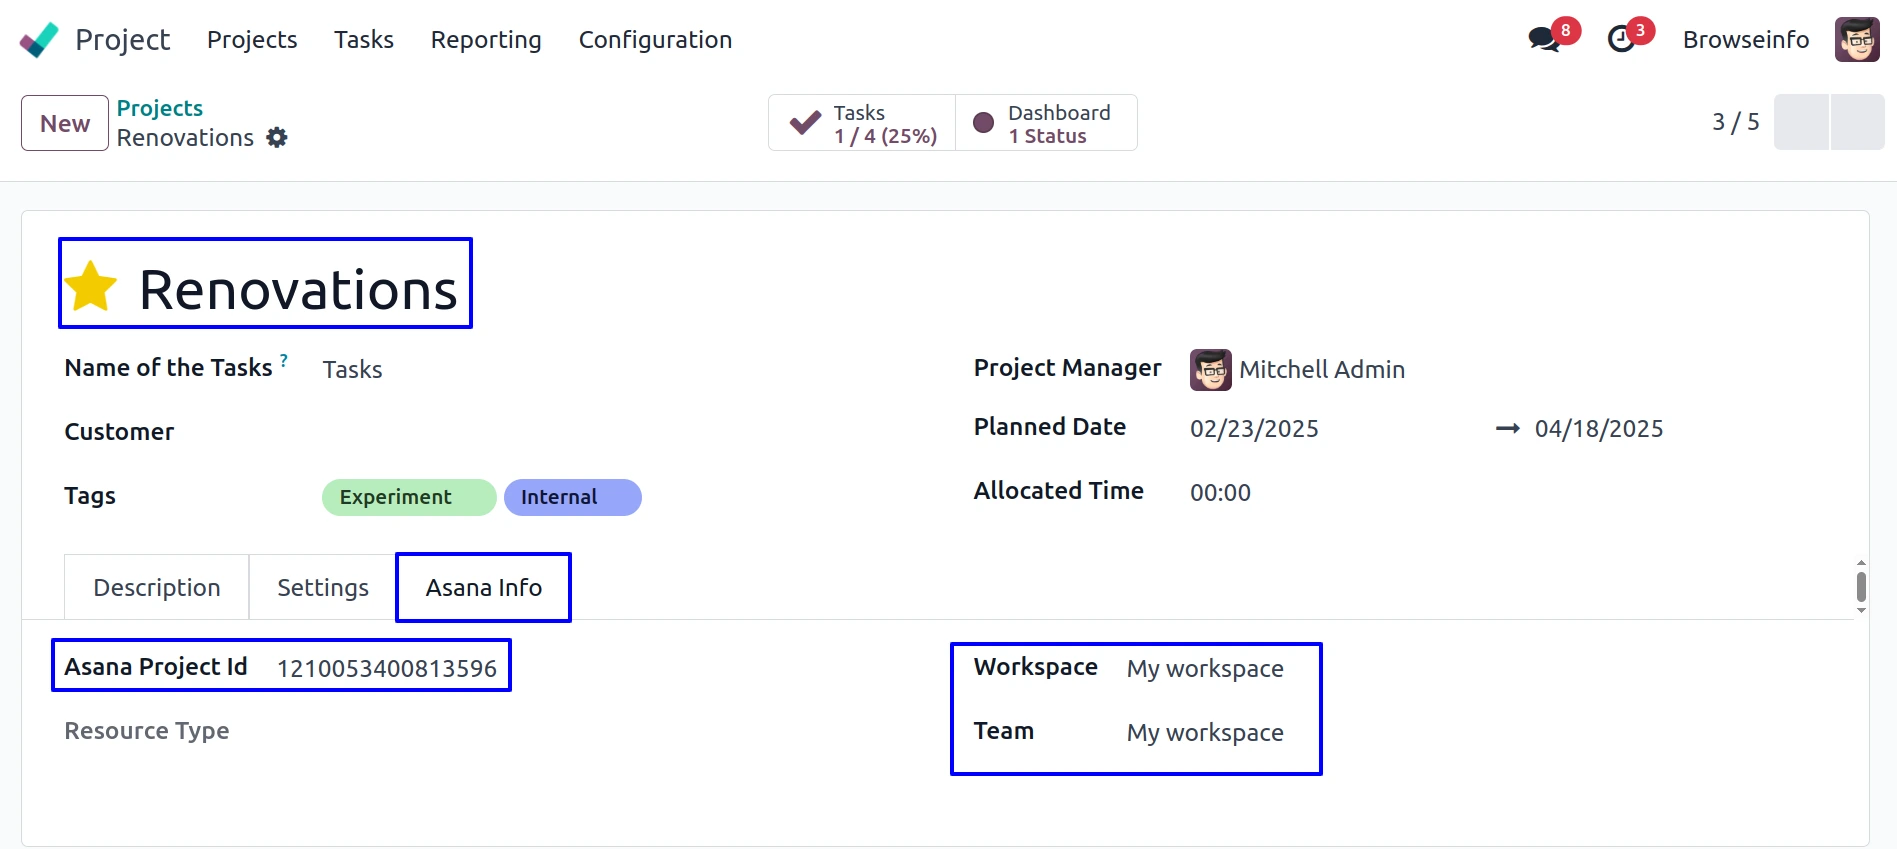Click the Asana Project Id field
The width and height of the screenshot is (1897, 849).
pos(387,668)
